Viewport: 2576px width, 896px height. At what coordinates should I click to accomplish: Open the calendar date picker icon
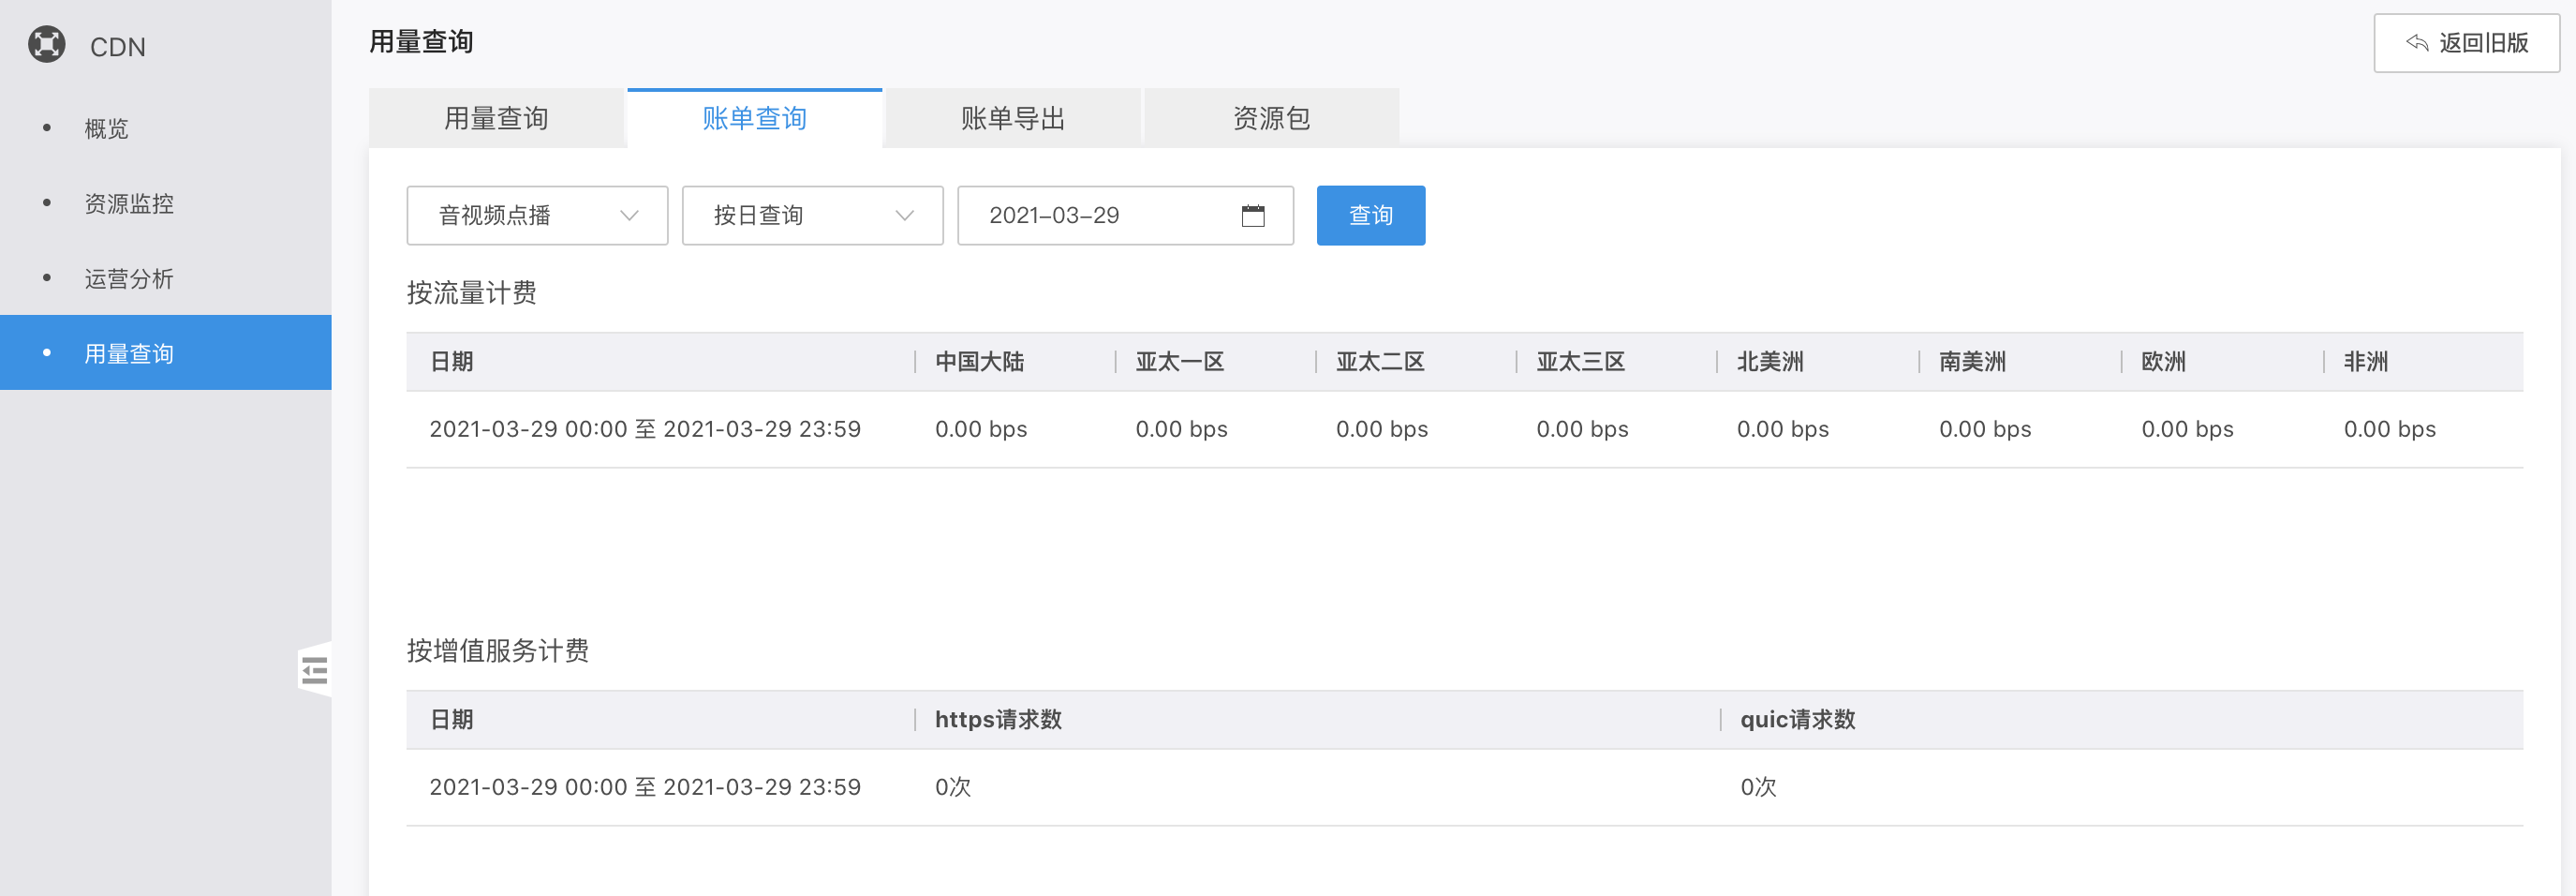point(1252,216)
